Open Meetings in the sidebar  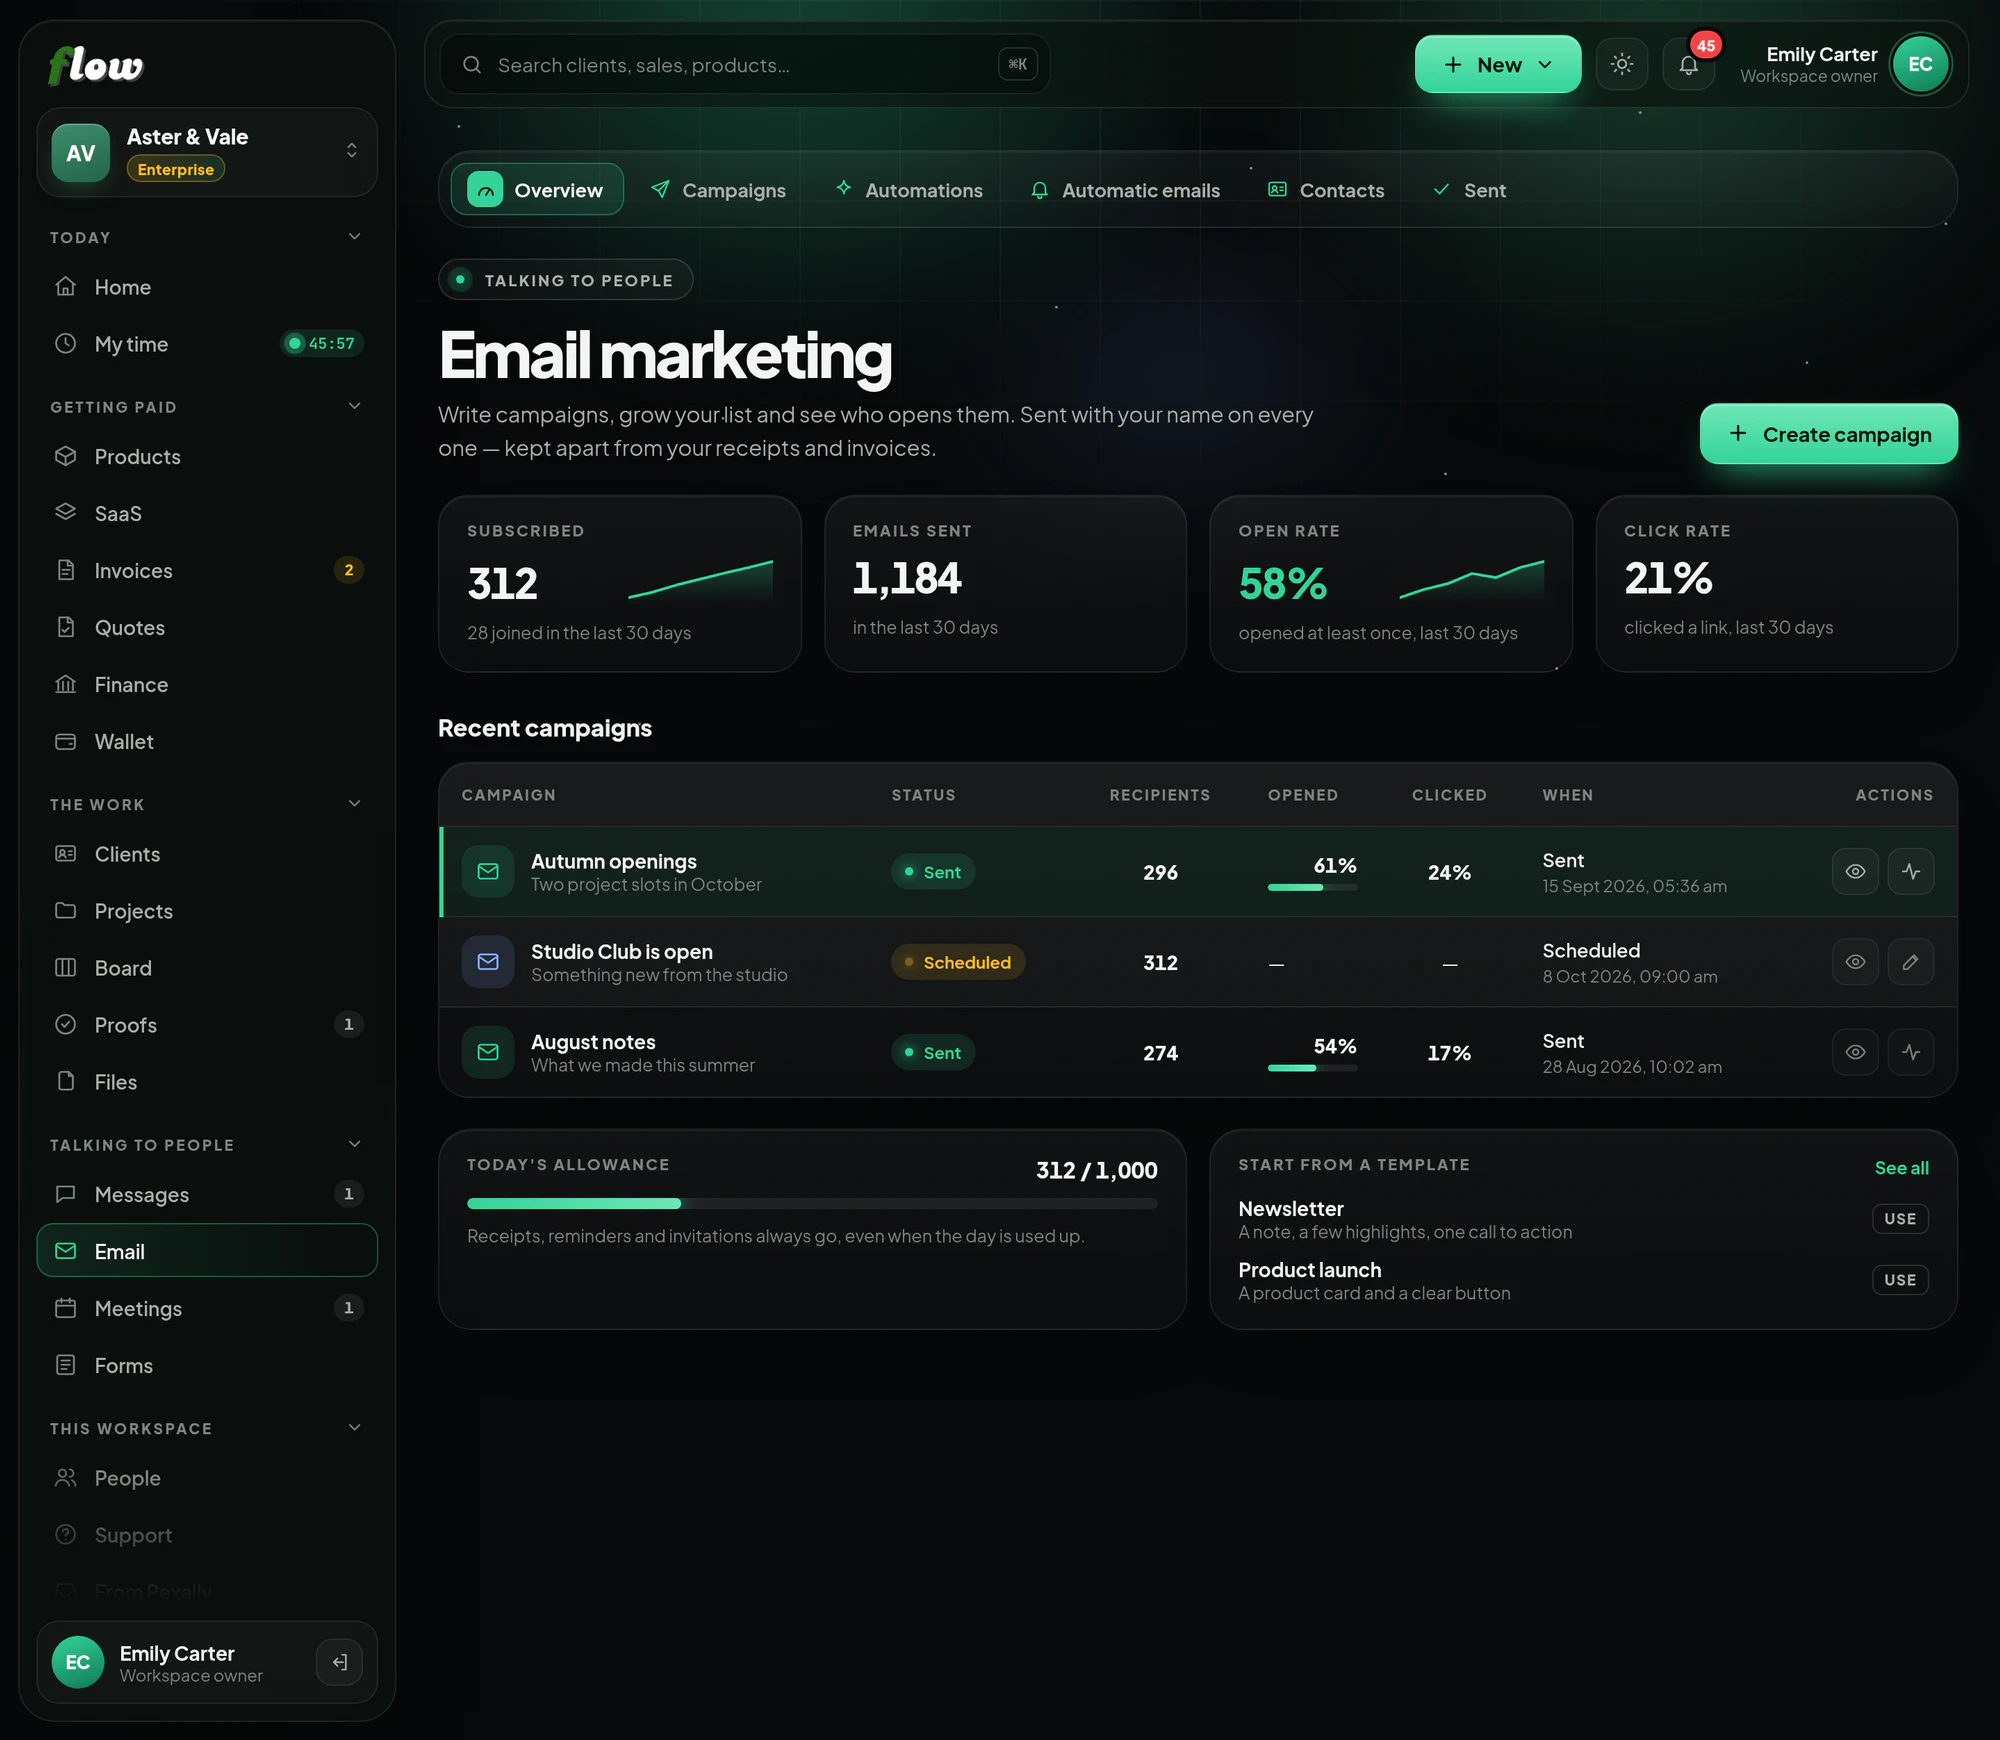pyautogui.click(x=207, y=1309)
